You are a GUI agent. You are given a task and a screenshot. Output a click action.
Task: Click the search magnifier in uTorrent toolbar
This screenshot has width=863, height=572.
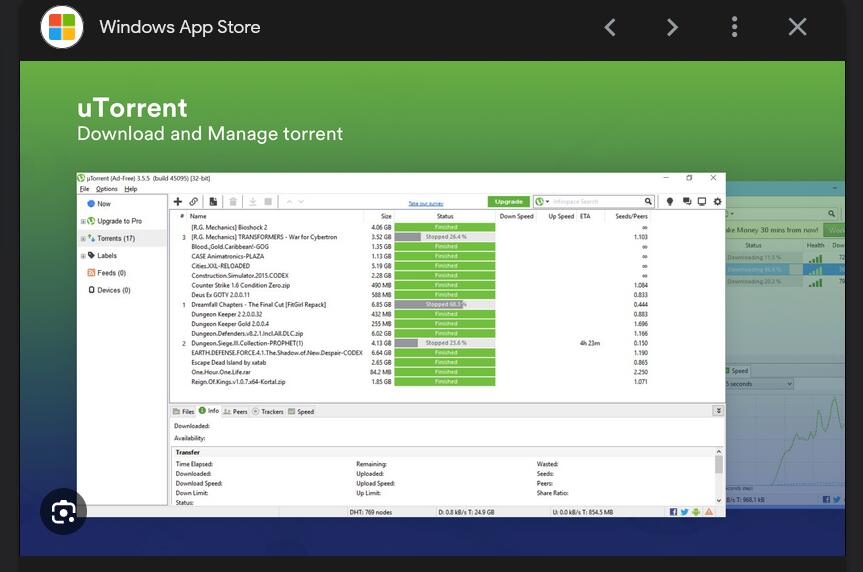coord(648,201)
